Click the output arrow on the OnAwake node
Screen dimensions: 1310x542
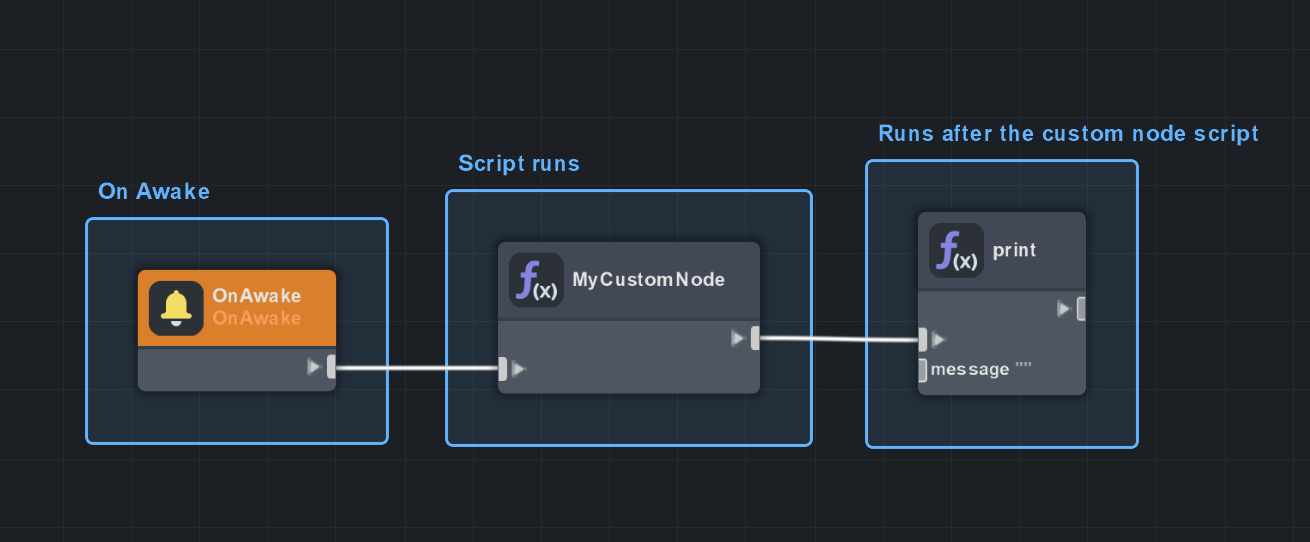tap(314, 367)
